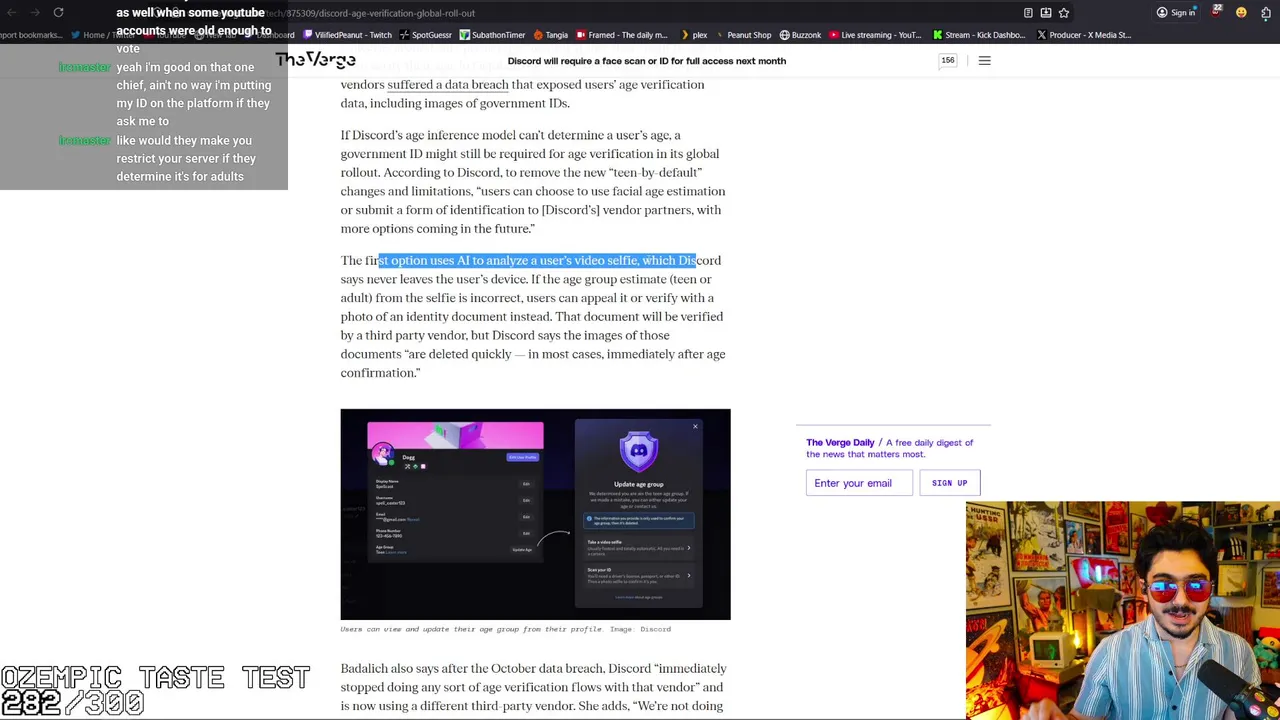Click the 'Take a video selfie' option in image
Viewport: 1280px width, 720px height.
638,547
